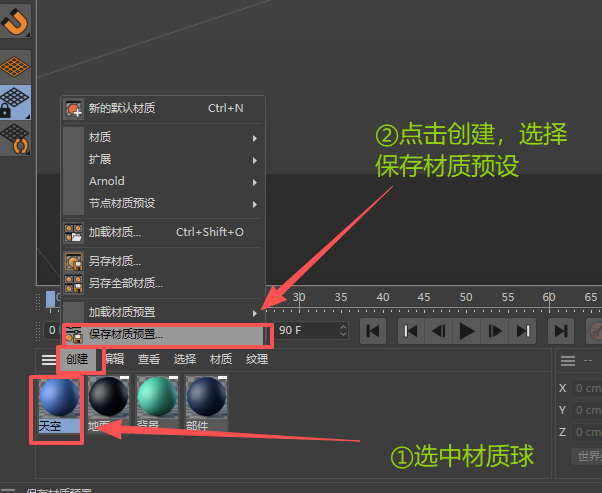Click the workplane rotate grid icon
The width and height of the screenshot is (602, 493).
[x=15, y=139]
